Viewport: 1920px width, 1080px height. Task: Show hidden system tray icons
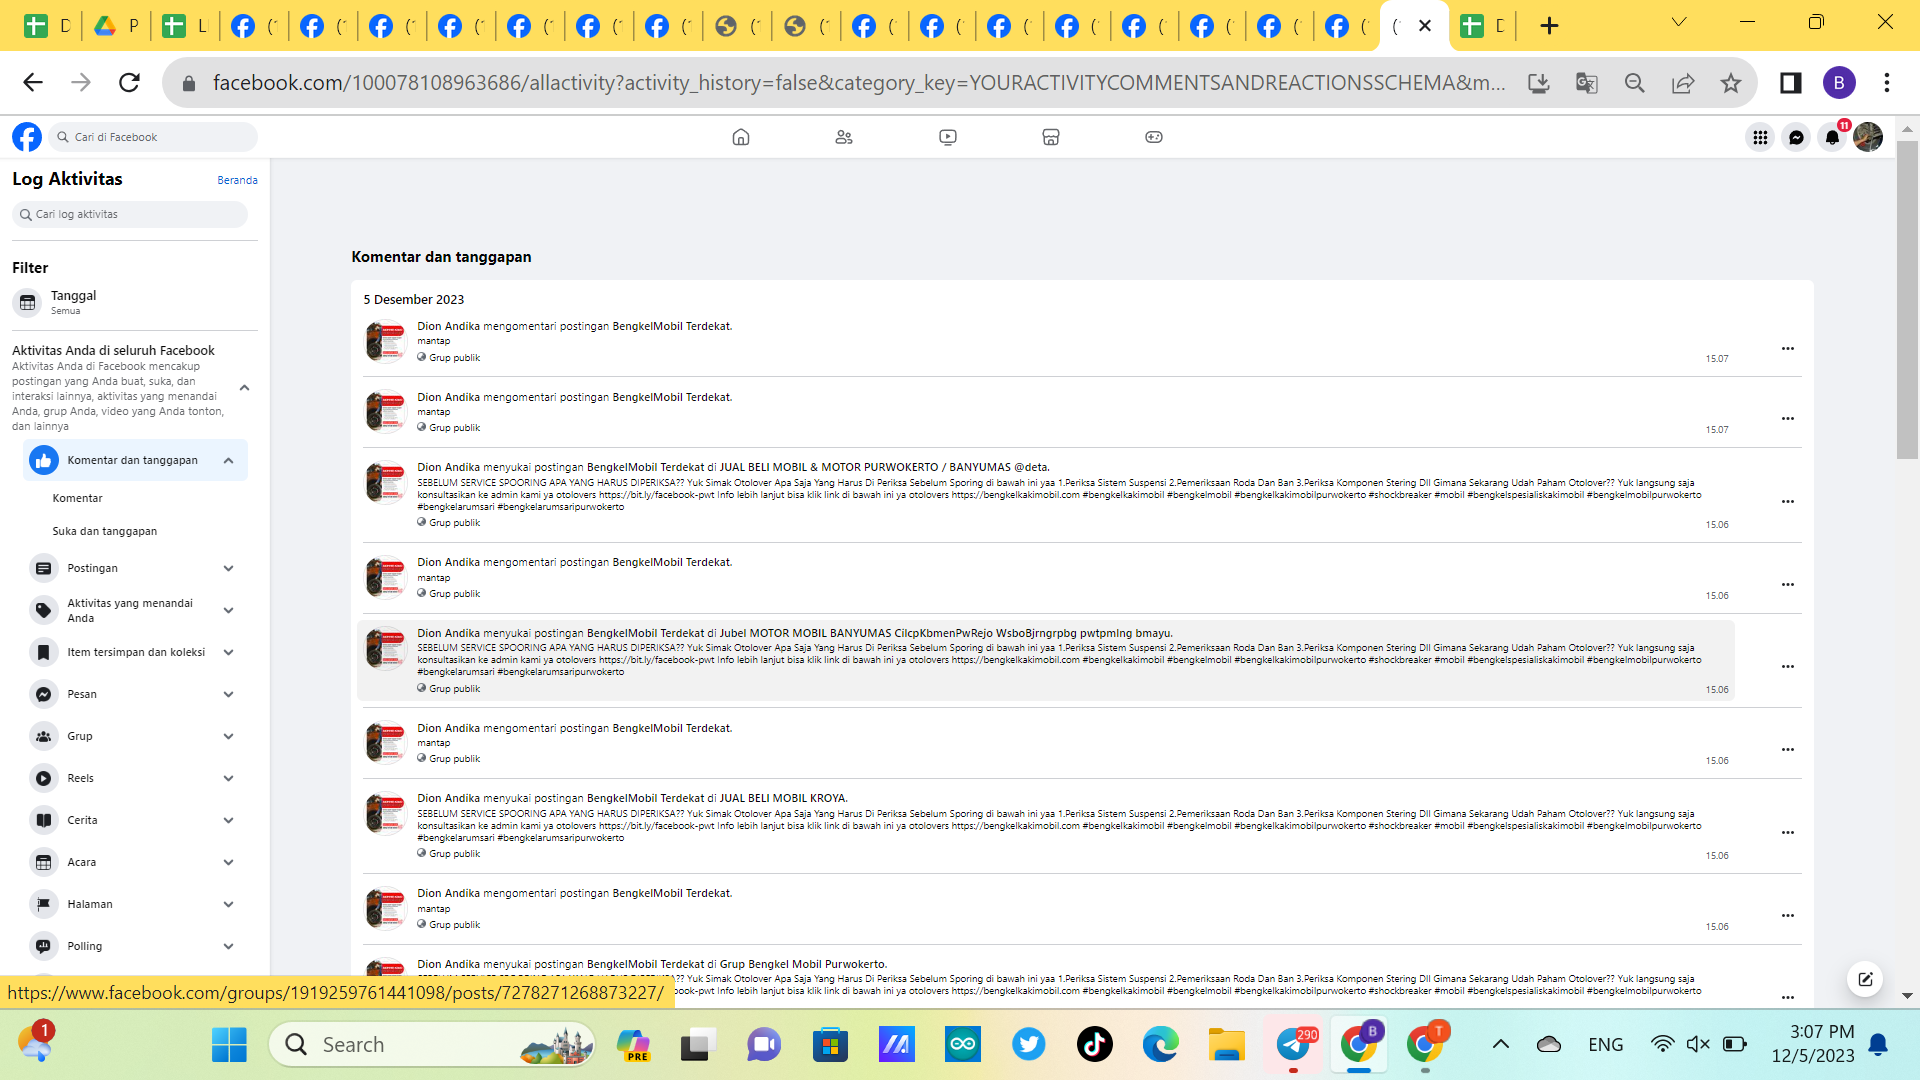tap(1500, 1045)
